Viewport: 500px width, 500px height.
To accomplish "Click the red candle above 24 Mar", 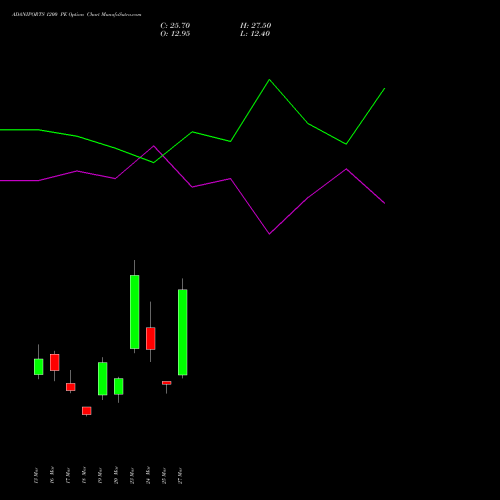I will (x=151, y=339).
